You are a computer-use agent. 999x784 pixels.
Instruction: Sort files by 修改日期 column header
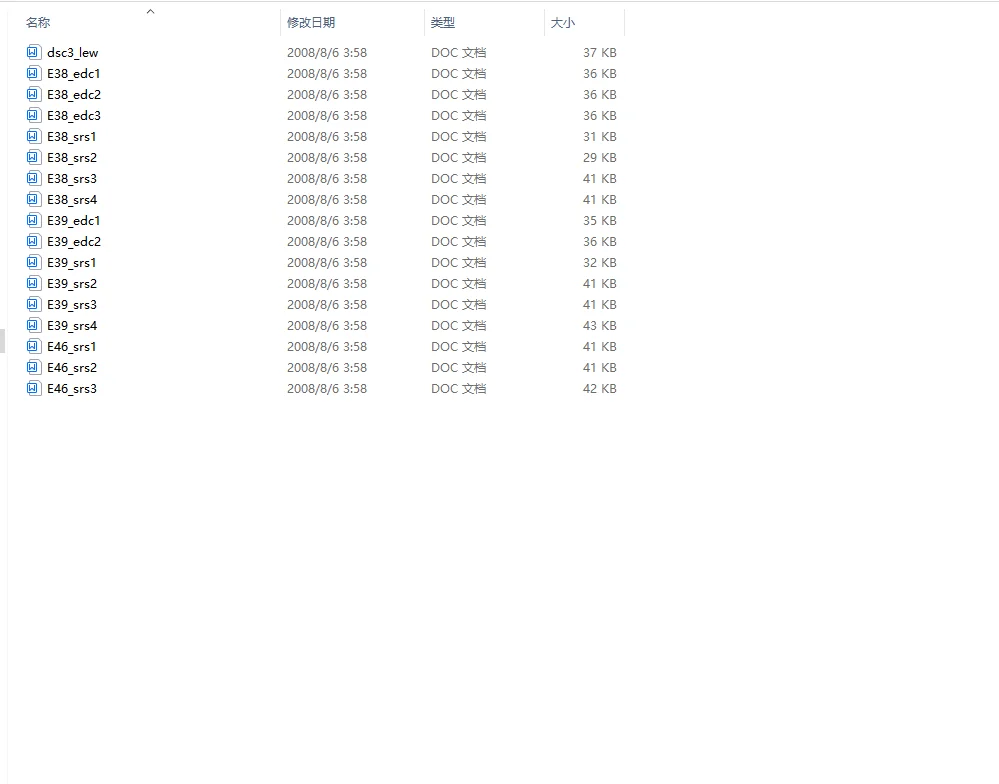311,23
